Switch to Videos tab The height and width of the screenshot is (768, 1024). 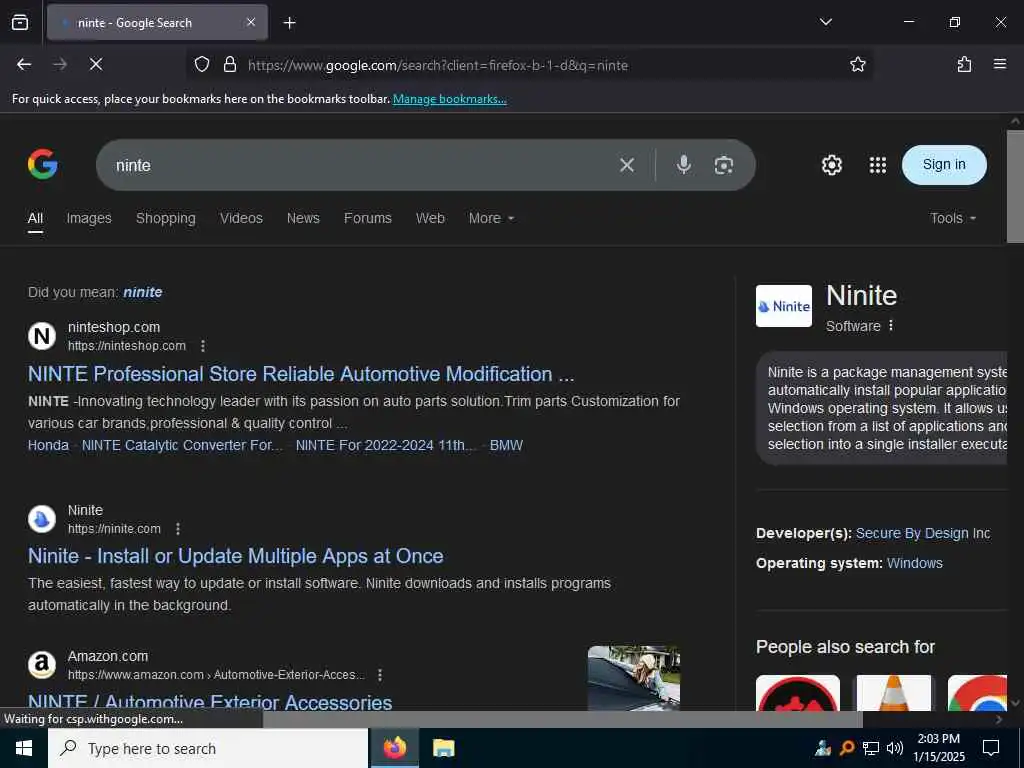(x=241, y=218)
